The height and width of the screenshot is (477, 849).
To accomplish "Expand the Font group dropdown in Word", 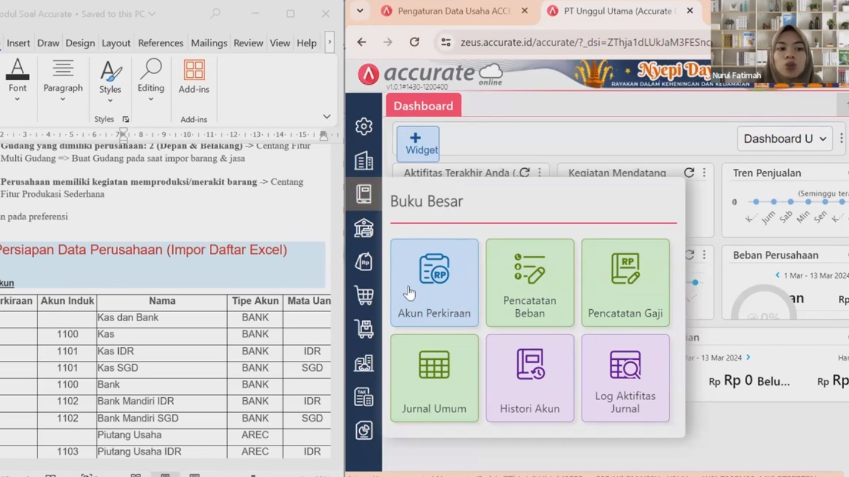I will pos(17,99).
